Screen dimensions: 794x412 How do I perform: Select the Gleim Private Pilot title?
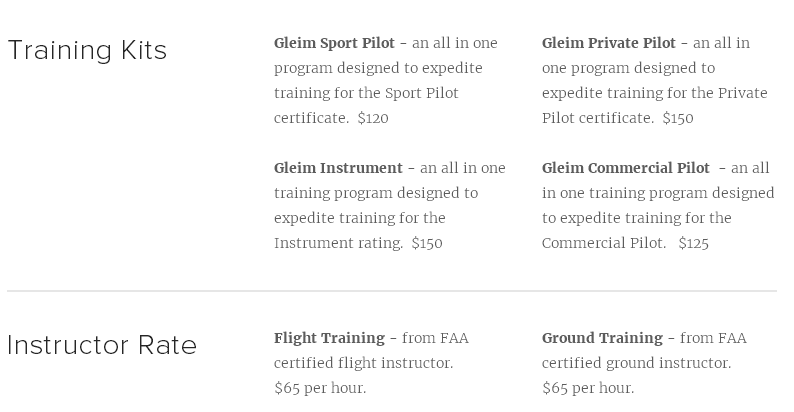[x=608, y=43]
